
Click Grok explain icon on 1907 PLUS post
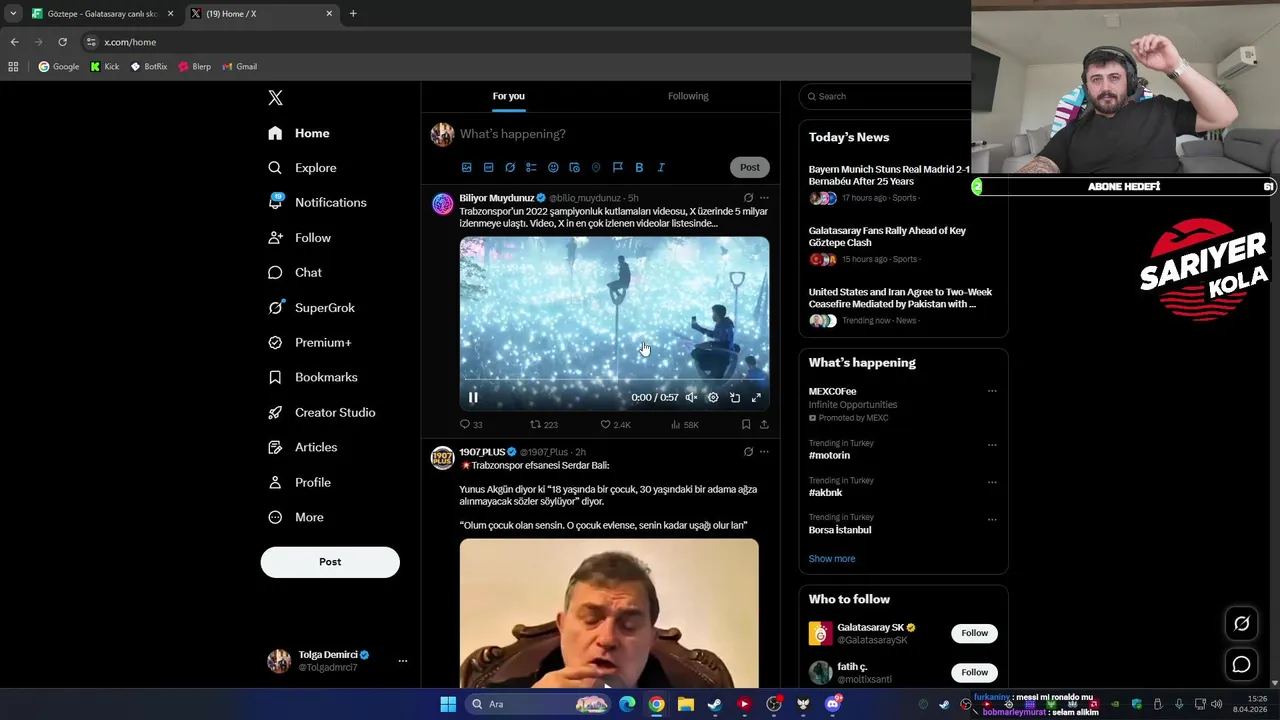(748, 452)
